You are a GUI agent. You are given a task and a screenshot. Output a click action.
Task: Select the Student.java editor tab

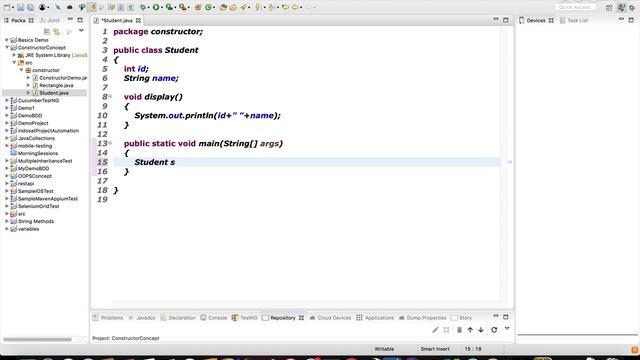(117, 20)
